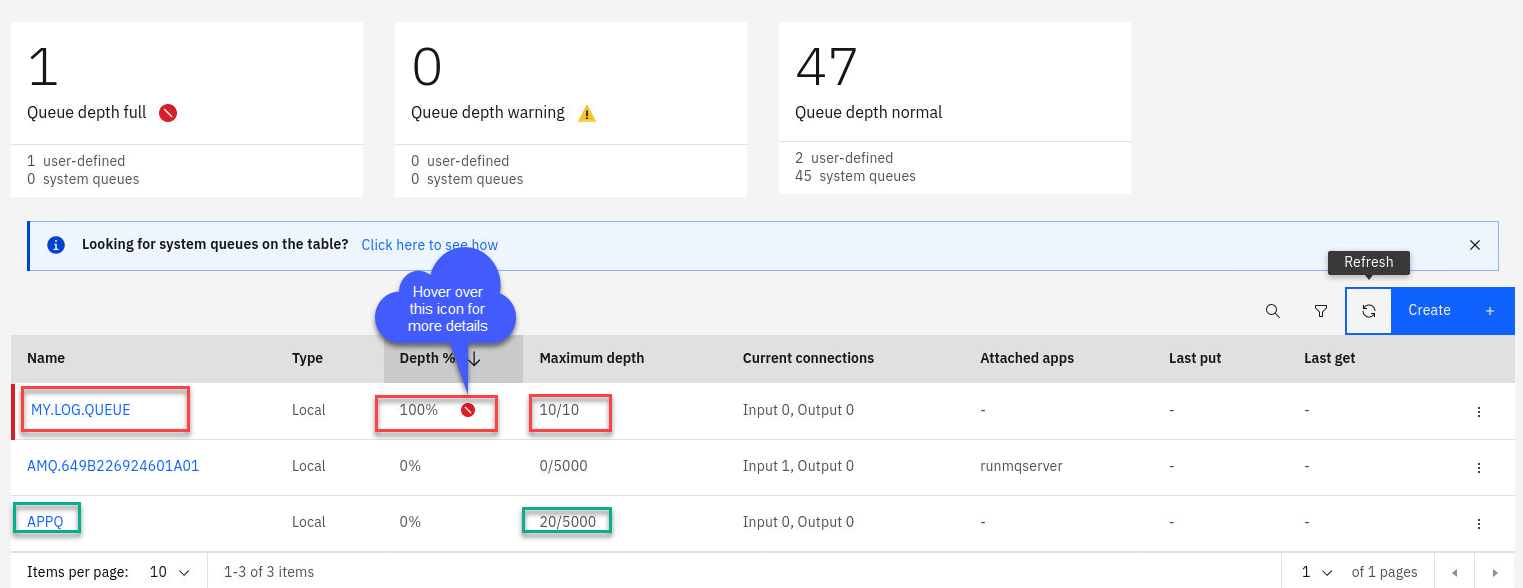Open the 'Click here to see how' link
The width and height of the screenshot is (1523, 588).
(x=429, y=245)
